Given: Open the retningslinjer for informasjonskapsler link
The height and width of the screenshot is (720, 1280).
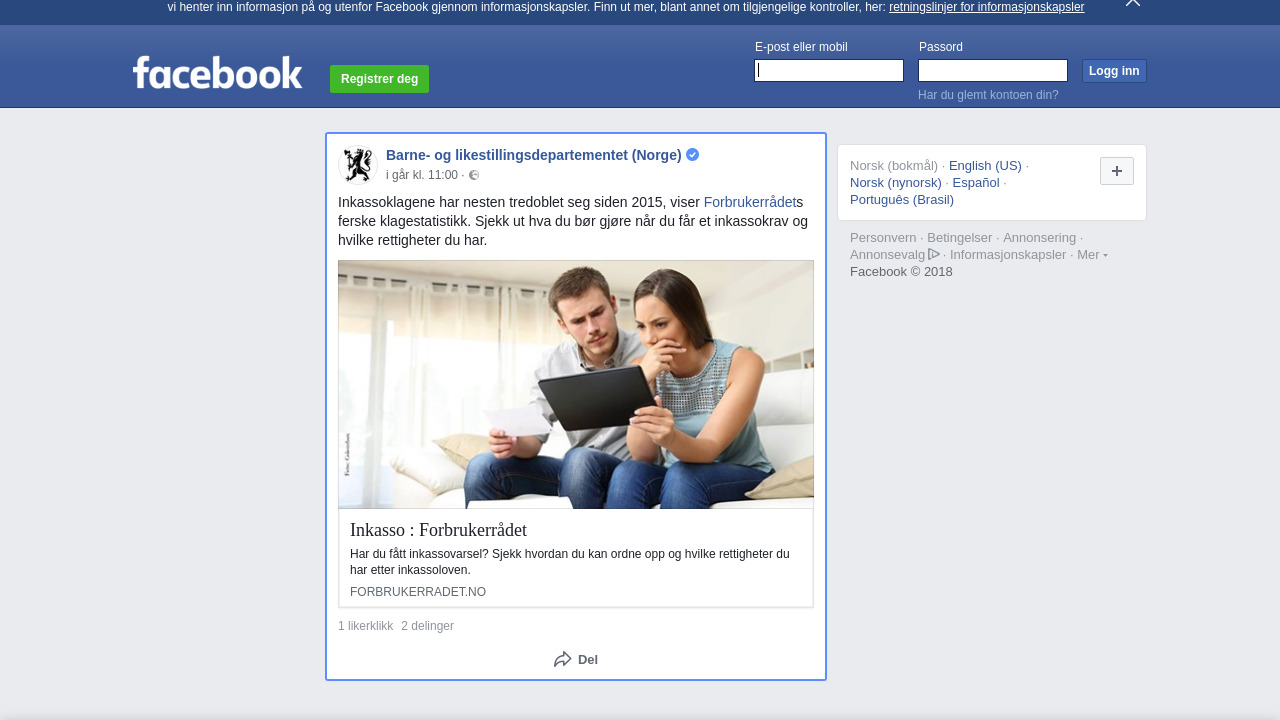Looking at the screenshot, I should (x=986, y=7).
